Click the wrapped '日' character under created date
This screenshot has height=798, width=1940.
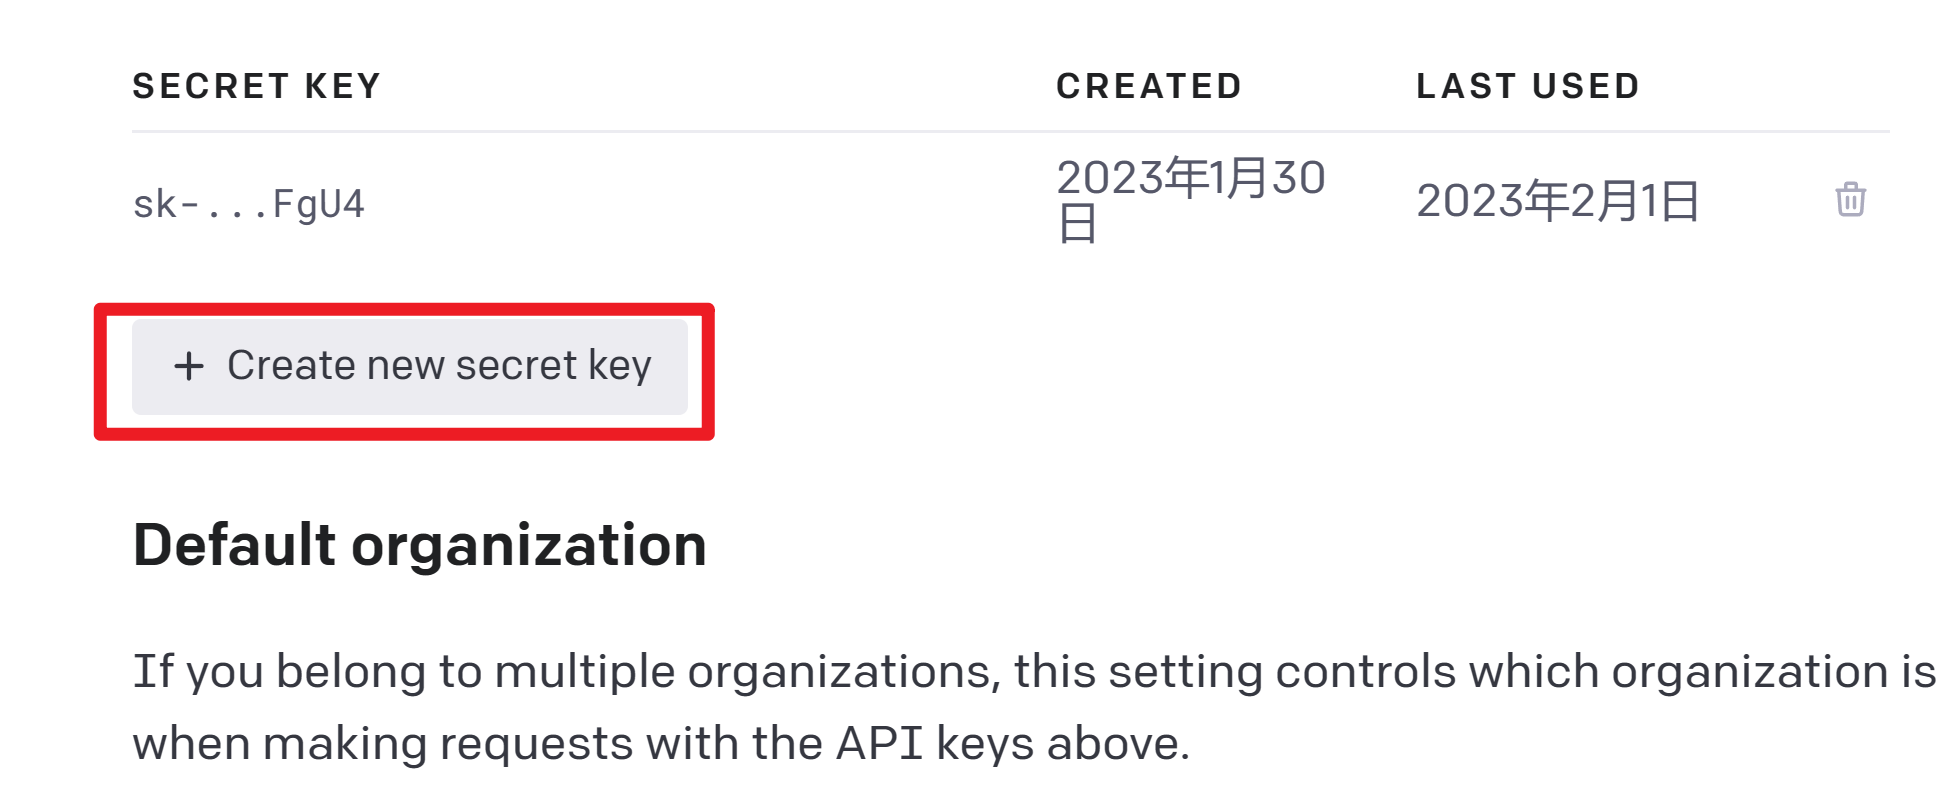pos(1078,224)
